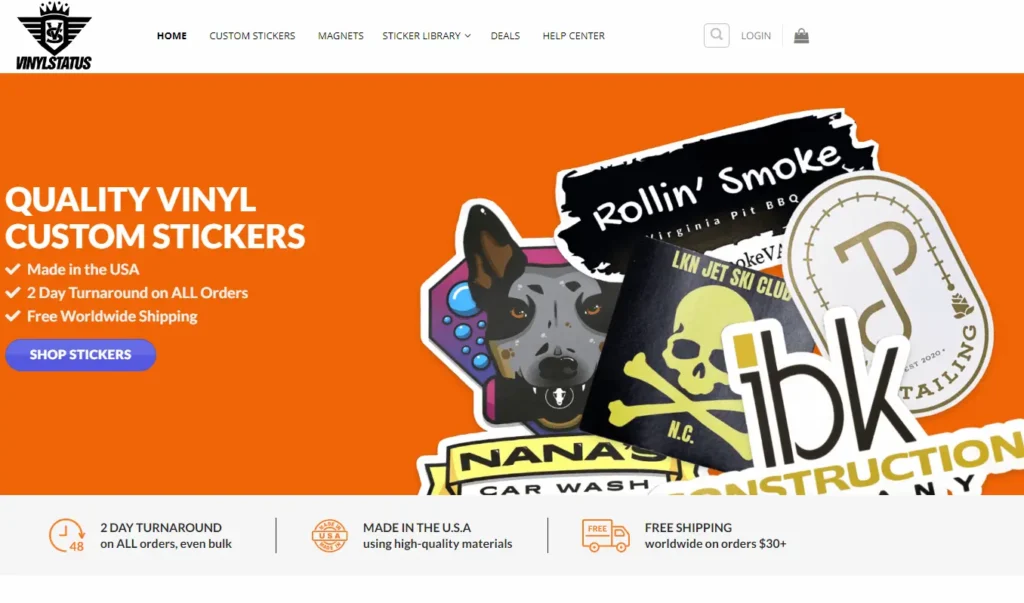This screenshot has width=1024, height=603.
Task: Click the VinylStatus logo
Action: (54, 36)
